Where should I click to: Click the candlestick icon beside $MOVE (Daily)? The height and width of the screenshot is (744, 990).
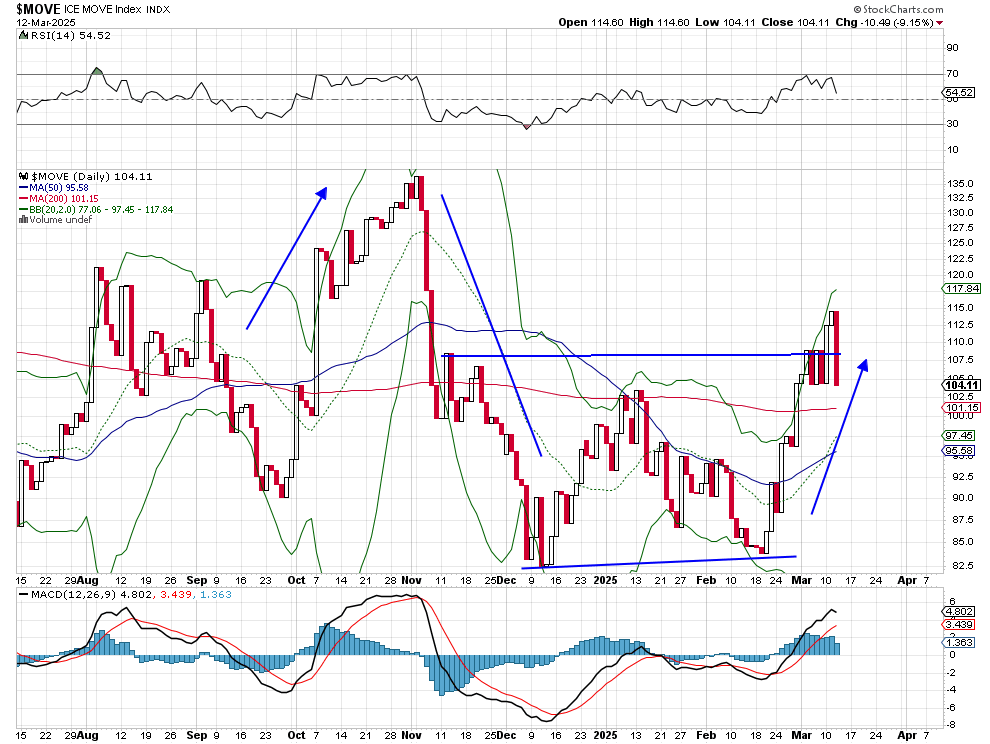23,176
